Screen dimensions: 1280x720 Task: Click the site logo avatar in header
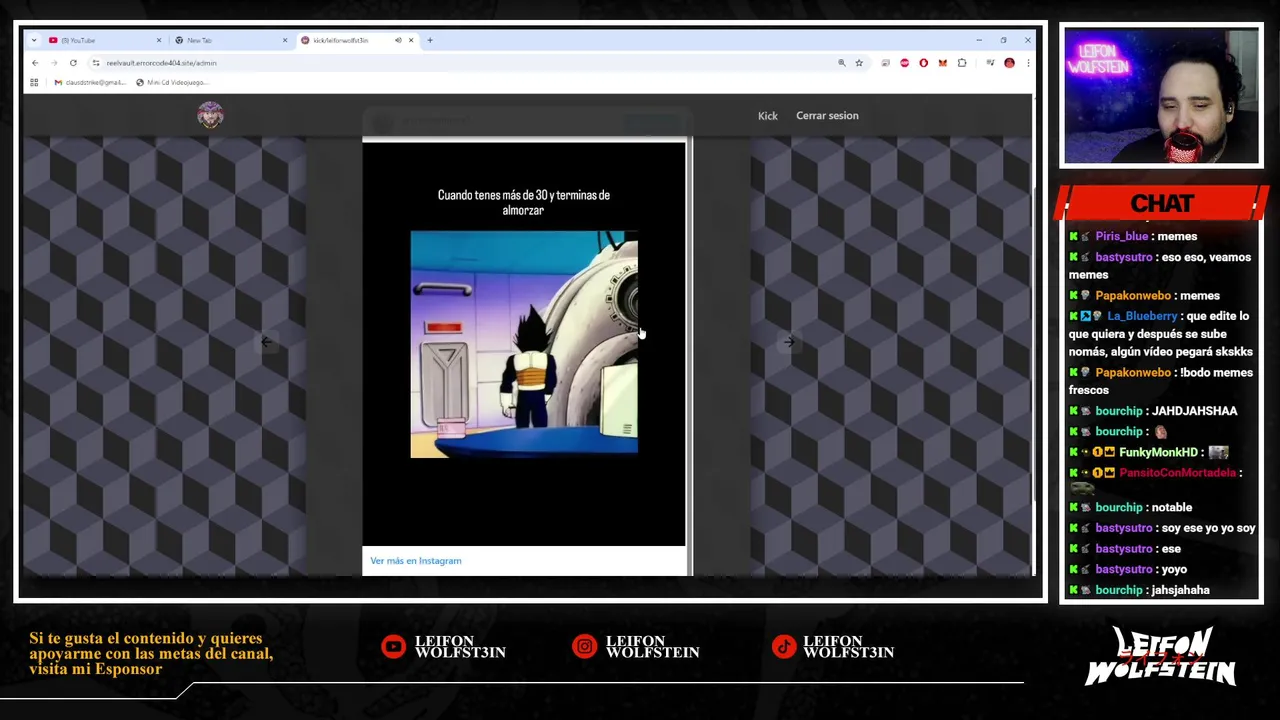(x=210, y=115)
